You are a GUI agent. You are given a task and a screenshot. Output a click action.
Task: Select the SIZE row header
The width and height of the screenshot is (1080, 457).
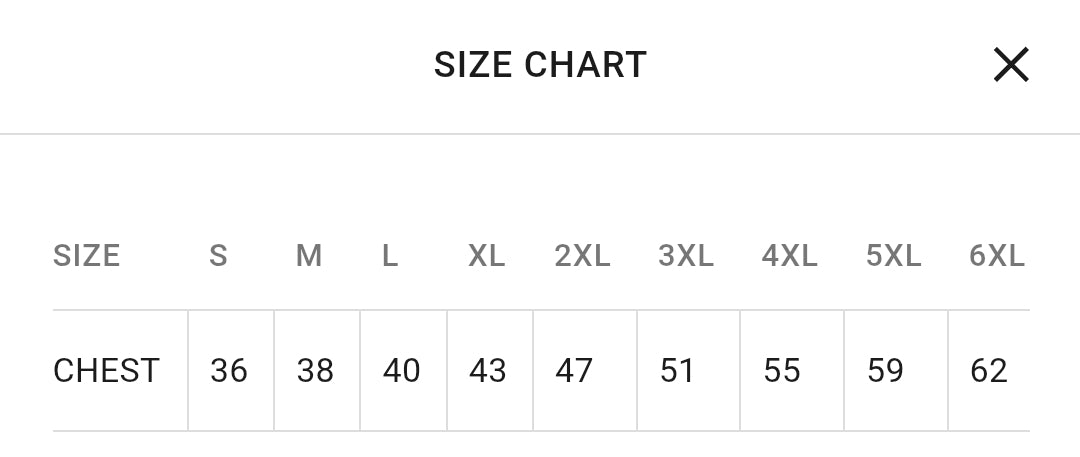[87, 256]
